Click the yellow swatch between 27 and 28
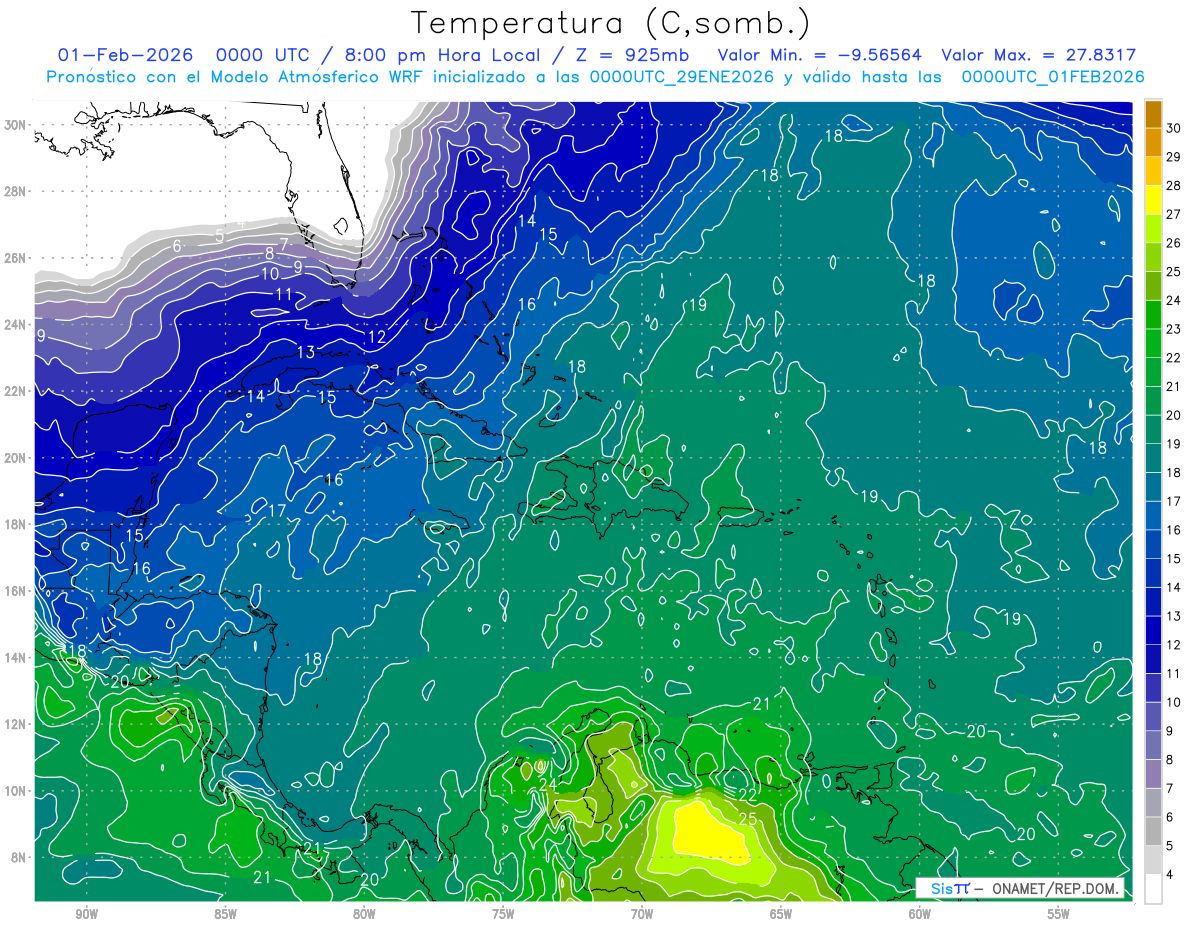The image size is (1200, 927). pyautogui.click(x=1153, y=199)
